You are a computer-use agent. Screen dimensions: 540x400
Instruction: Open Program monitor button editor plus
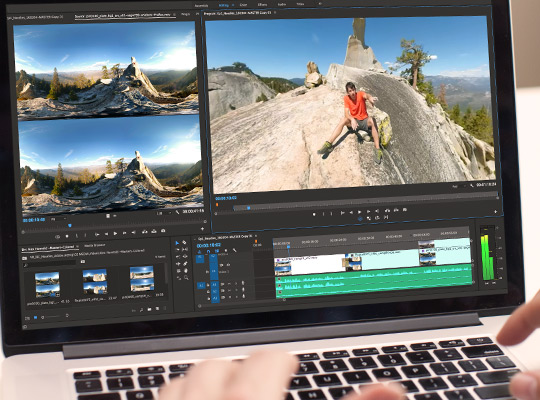(495, 212)
